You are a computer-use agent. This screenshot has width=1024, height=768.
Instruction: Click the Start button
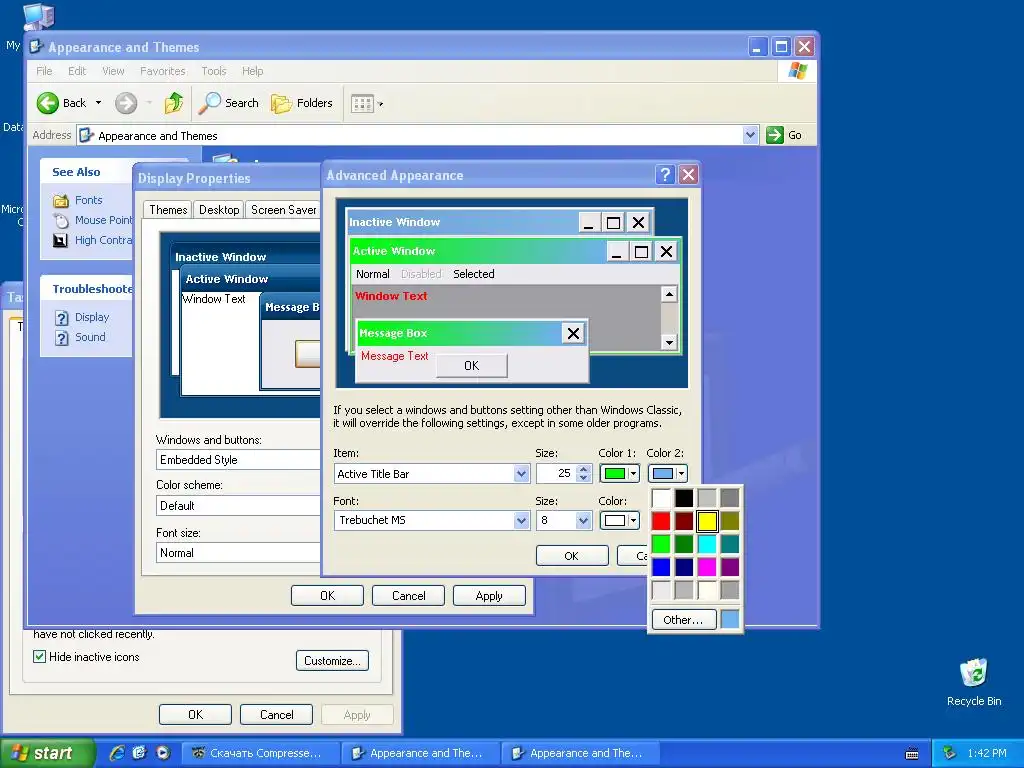coord(47,753)
